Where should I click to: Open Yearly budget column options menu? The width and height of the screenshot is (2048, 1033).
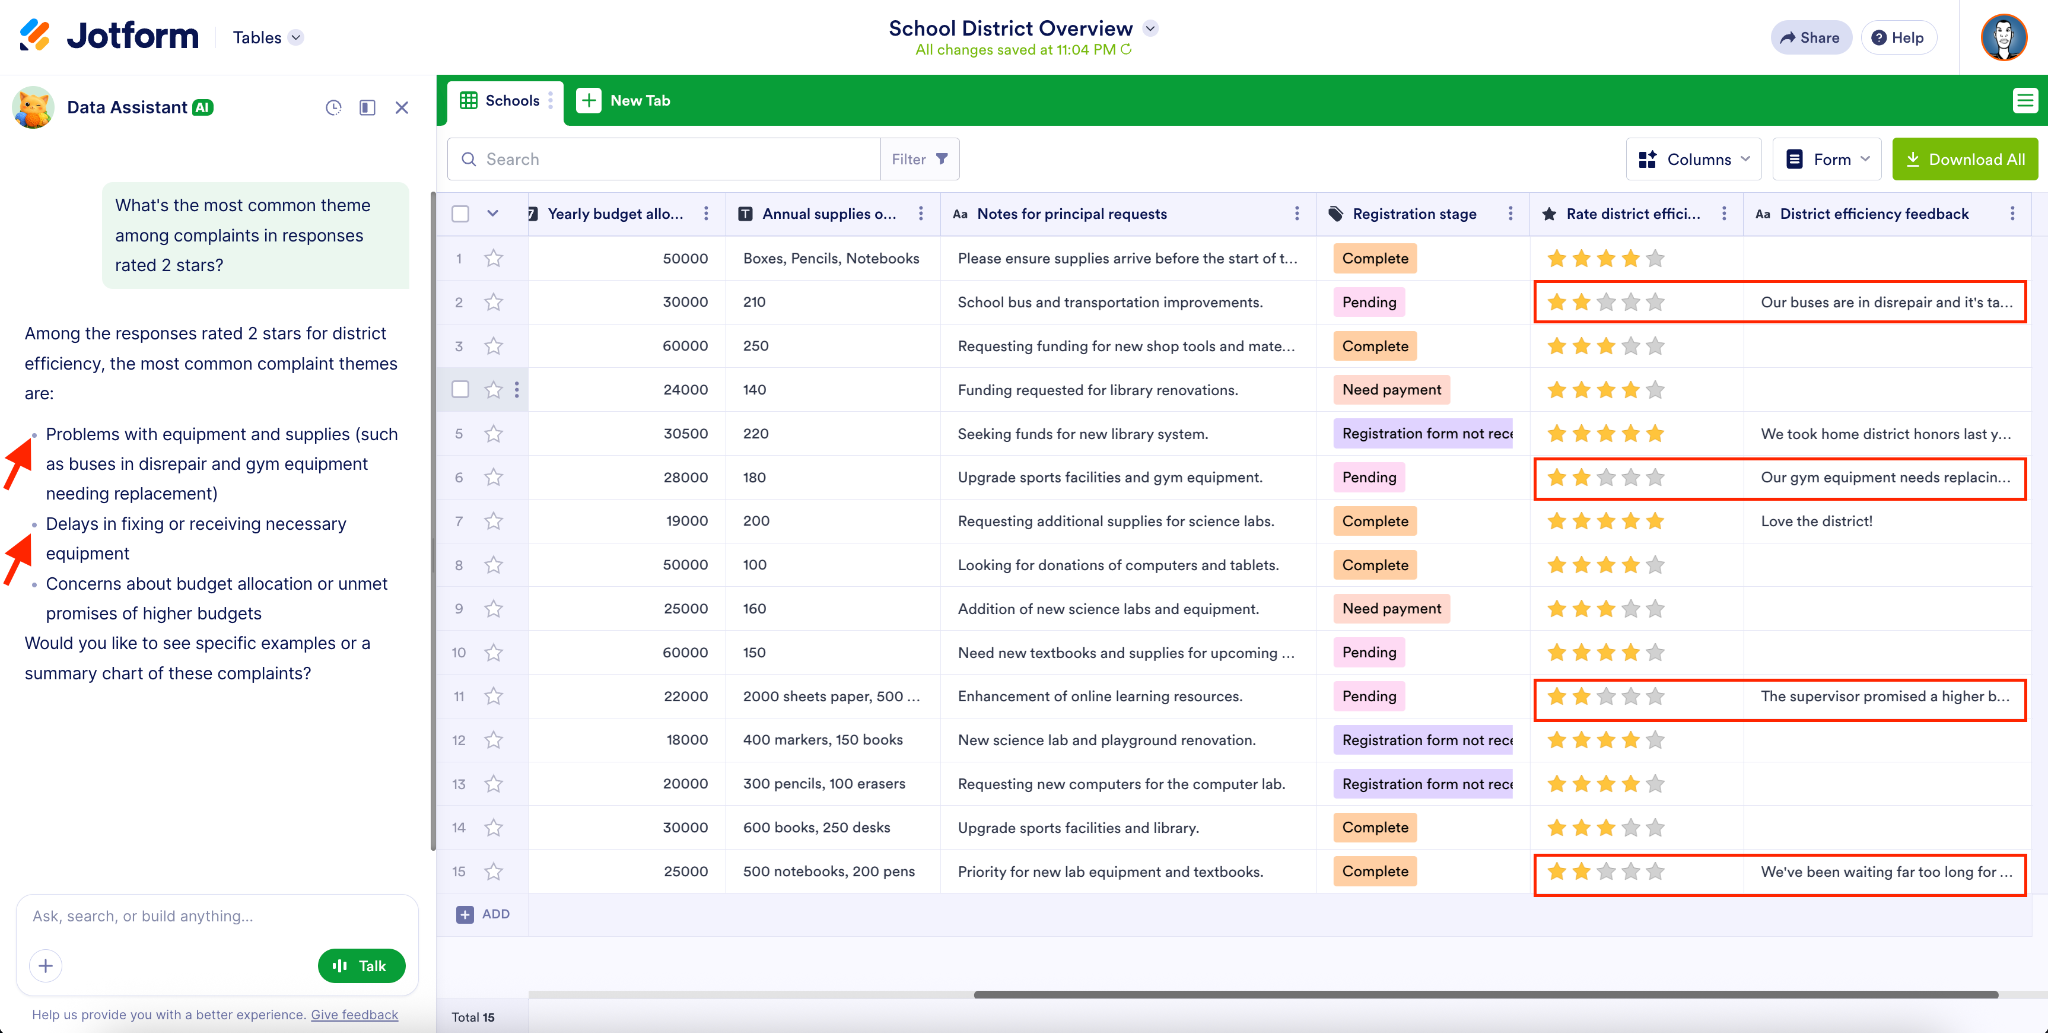[707, 214]
